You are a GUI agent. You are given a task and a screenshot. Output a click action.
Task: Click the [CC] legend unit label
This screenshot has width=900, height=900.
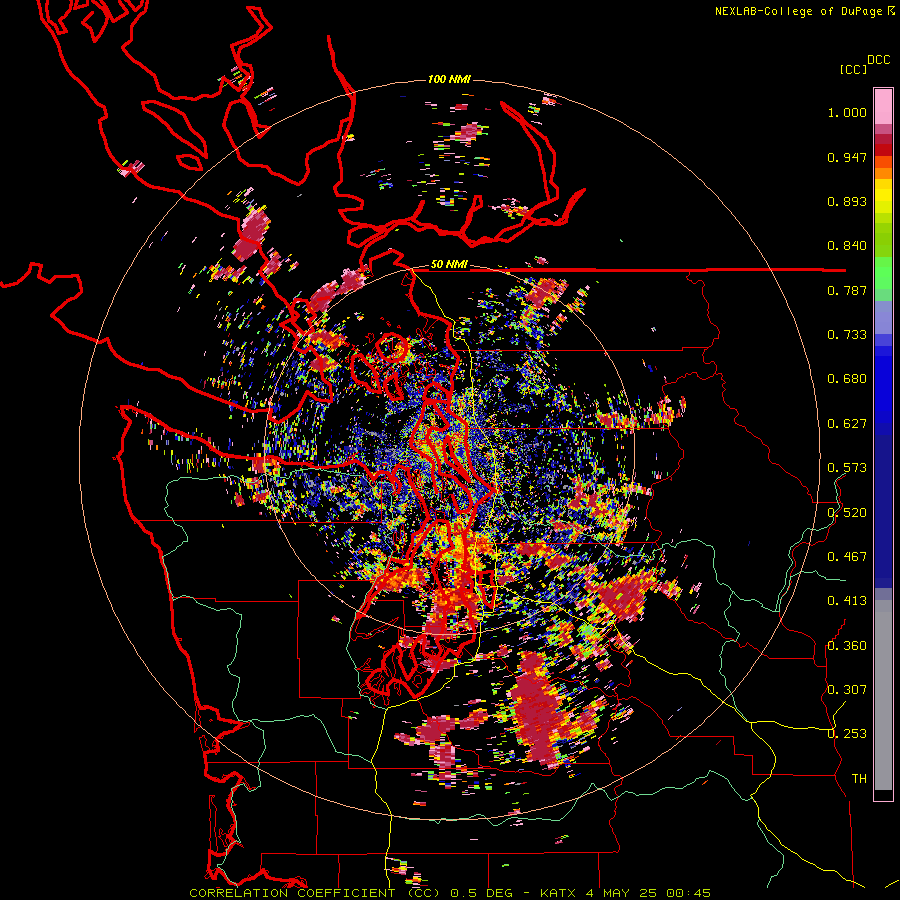coord(853,69)
